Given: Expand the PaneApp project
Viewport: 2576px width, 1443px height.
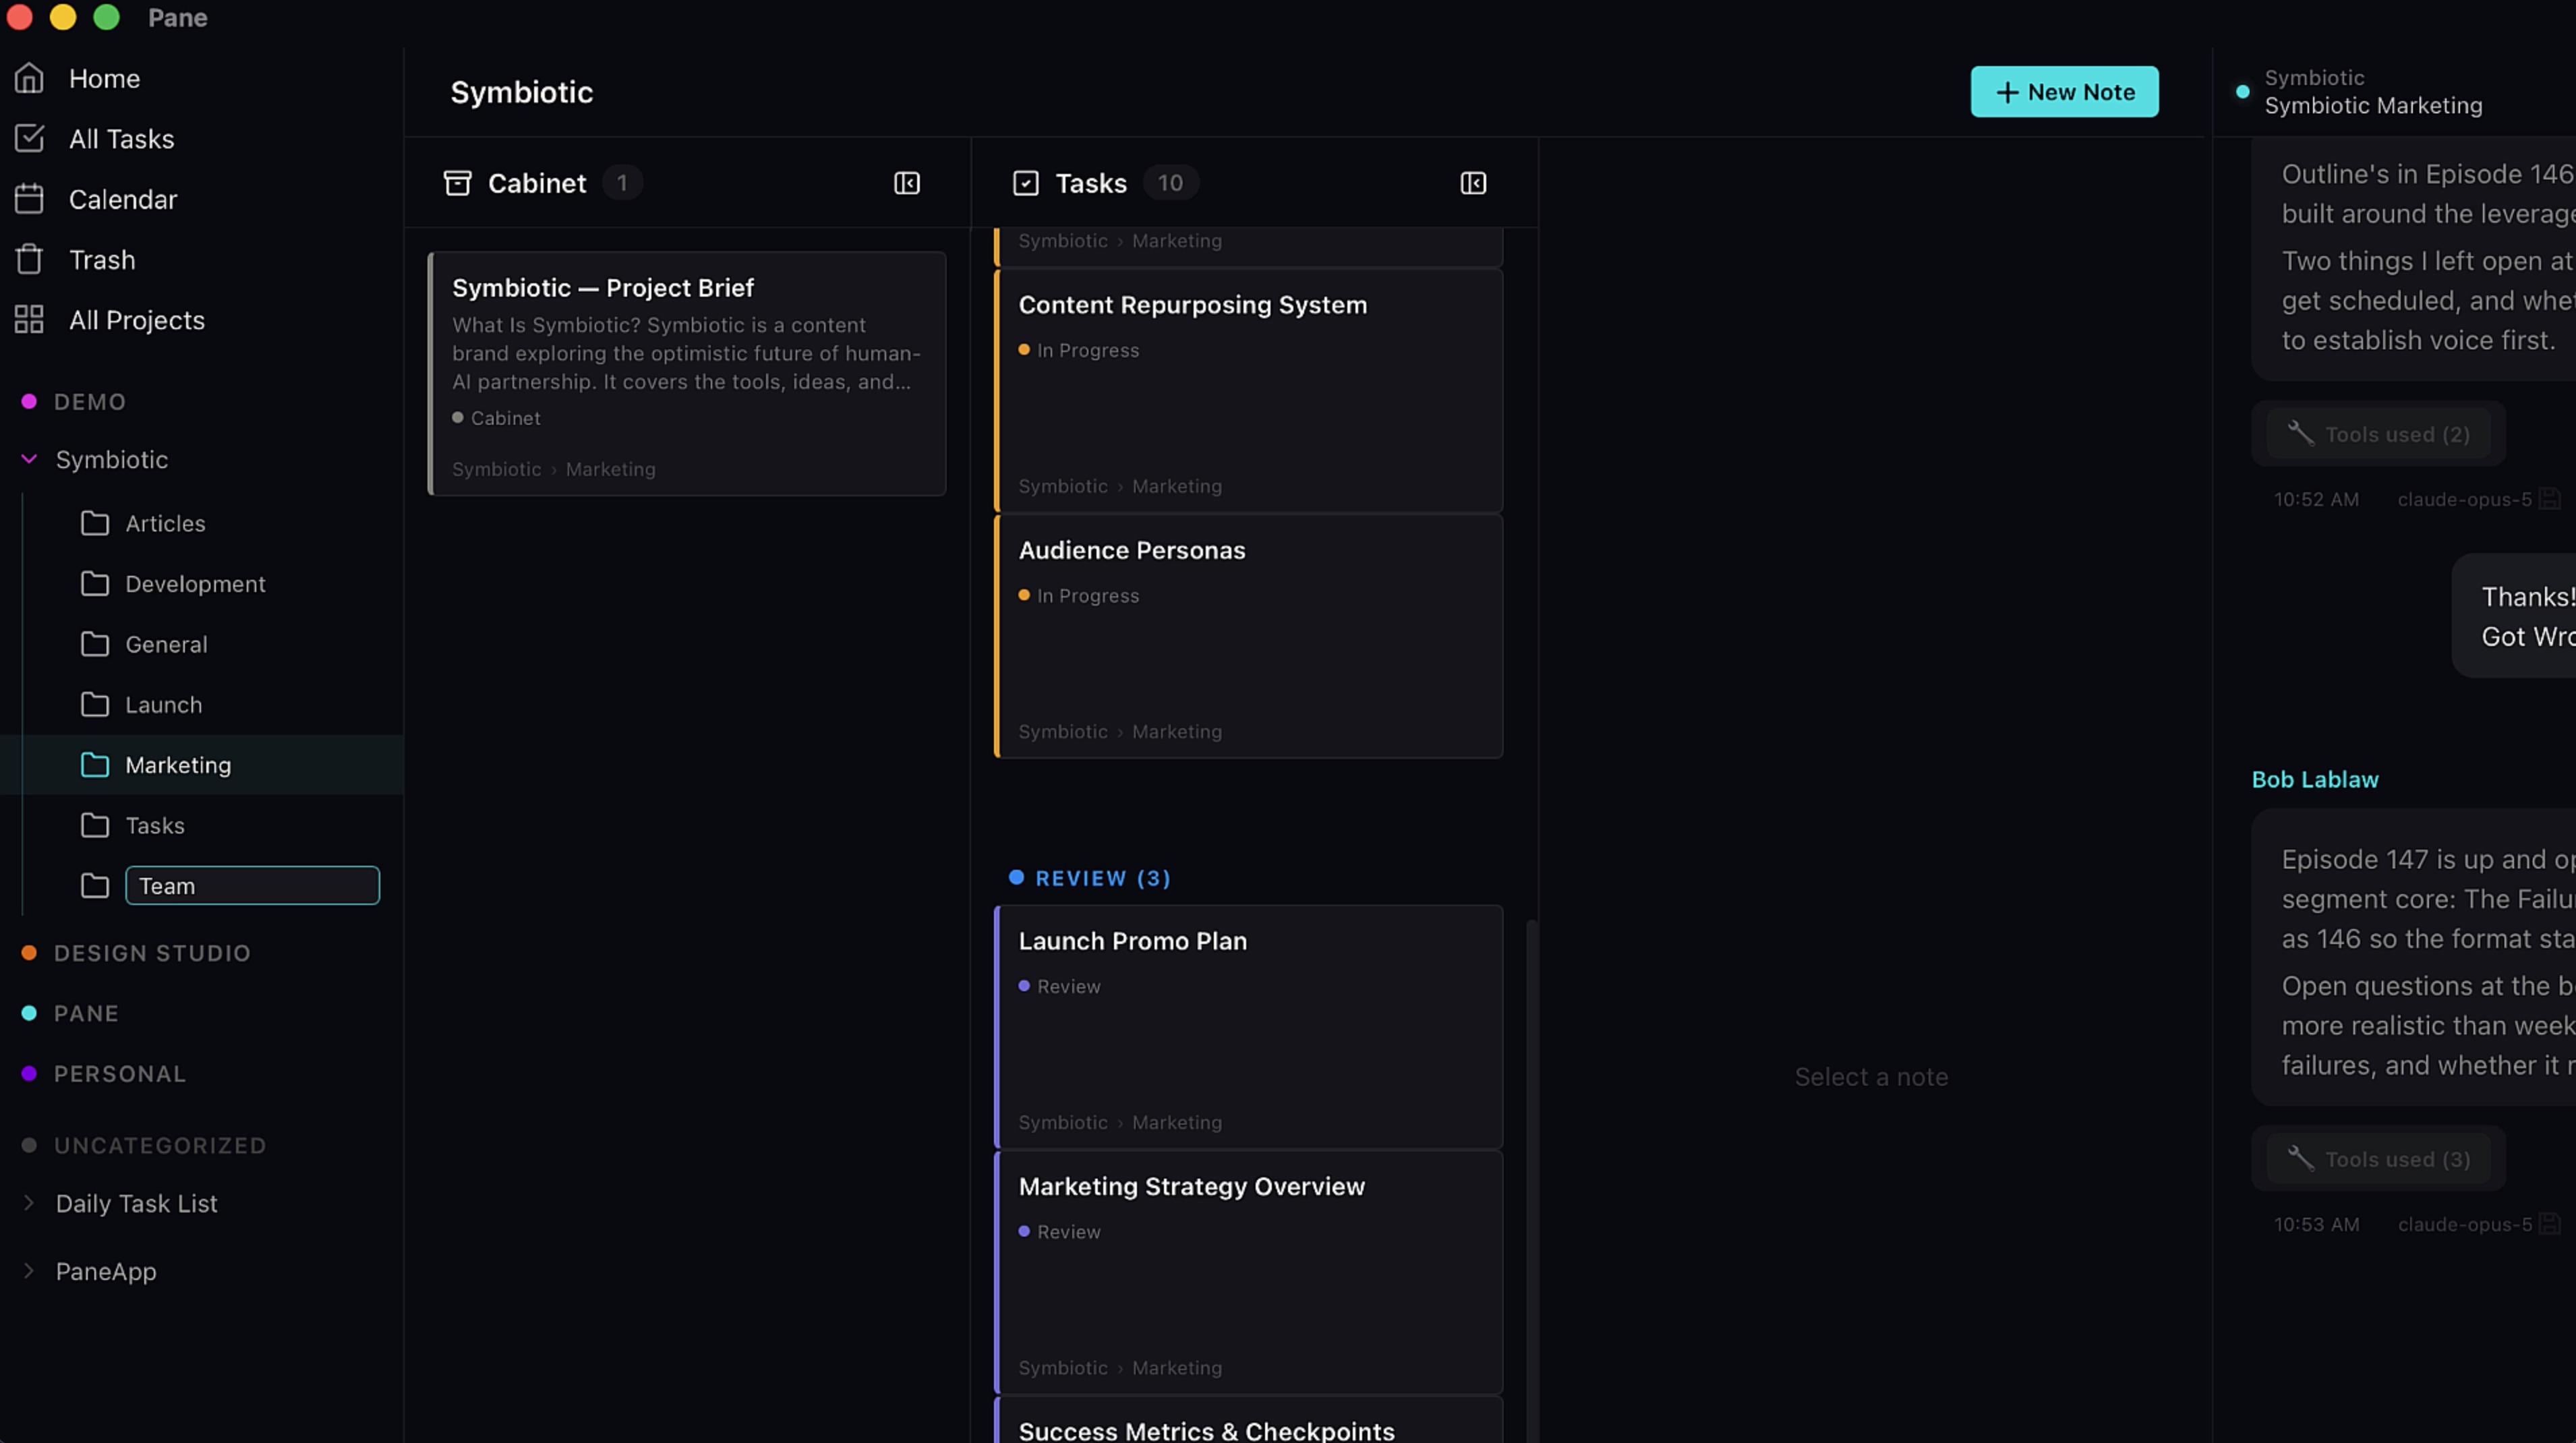Looking at the screenshot, I should pyautogui.click(x=29, y=1271).
